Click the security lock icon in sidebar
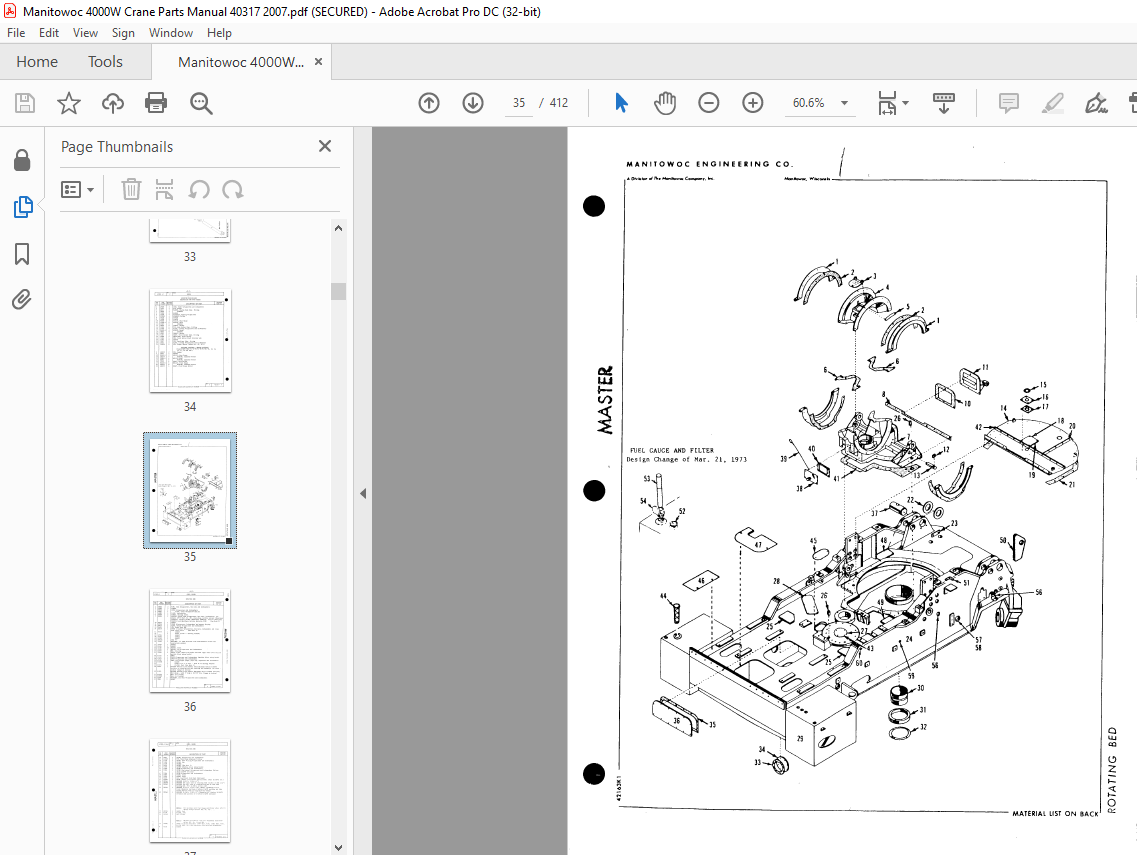The image size is (1137, 855). pos(22,160)
